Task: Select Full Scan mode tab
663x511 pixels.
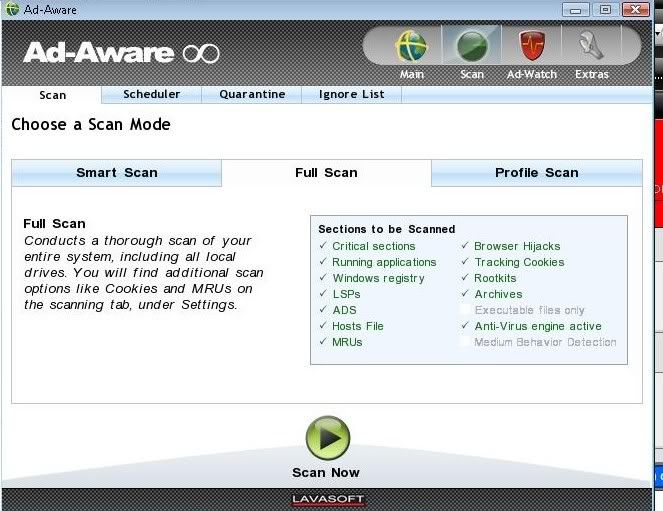Action: click(326, 172)
